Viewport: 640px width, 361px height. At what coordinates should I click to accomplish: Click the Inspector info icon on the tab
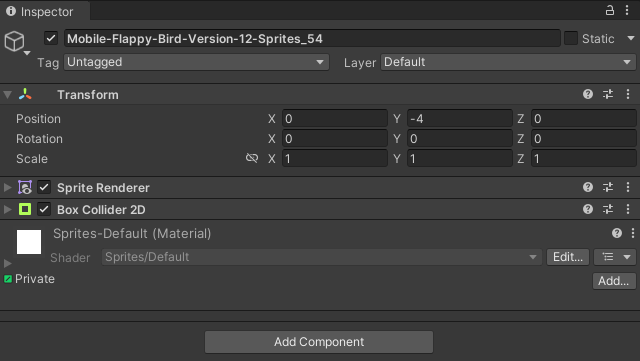pyautogui.click(x=11, y=11)
